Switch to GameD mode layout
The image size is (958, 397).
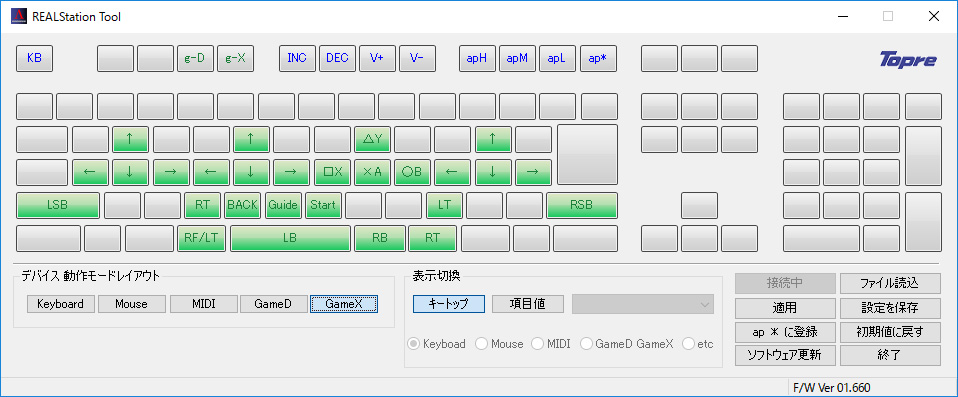click(x=273, y=304)
